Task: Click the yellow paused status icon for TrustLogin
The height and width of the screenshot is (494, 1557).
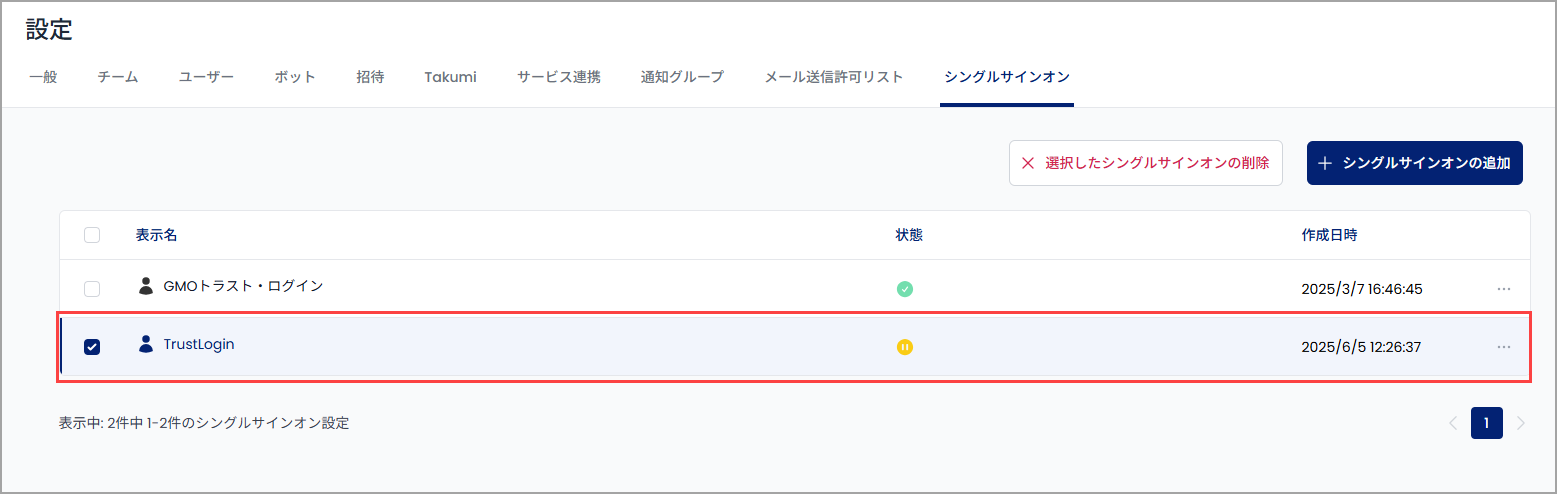Action: (x=905, y=347)
